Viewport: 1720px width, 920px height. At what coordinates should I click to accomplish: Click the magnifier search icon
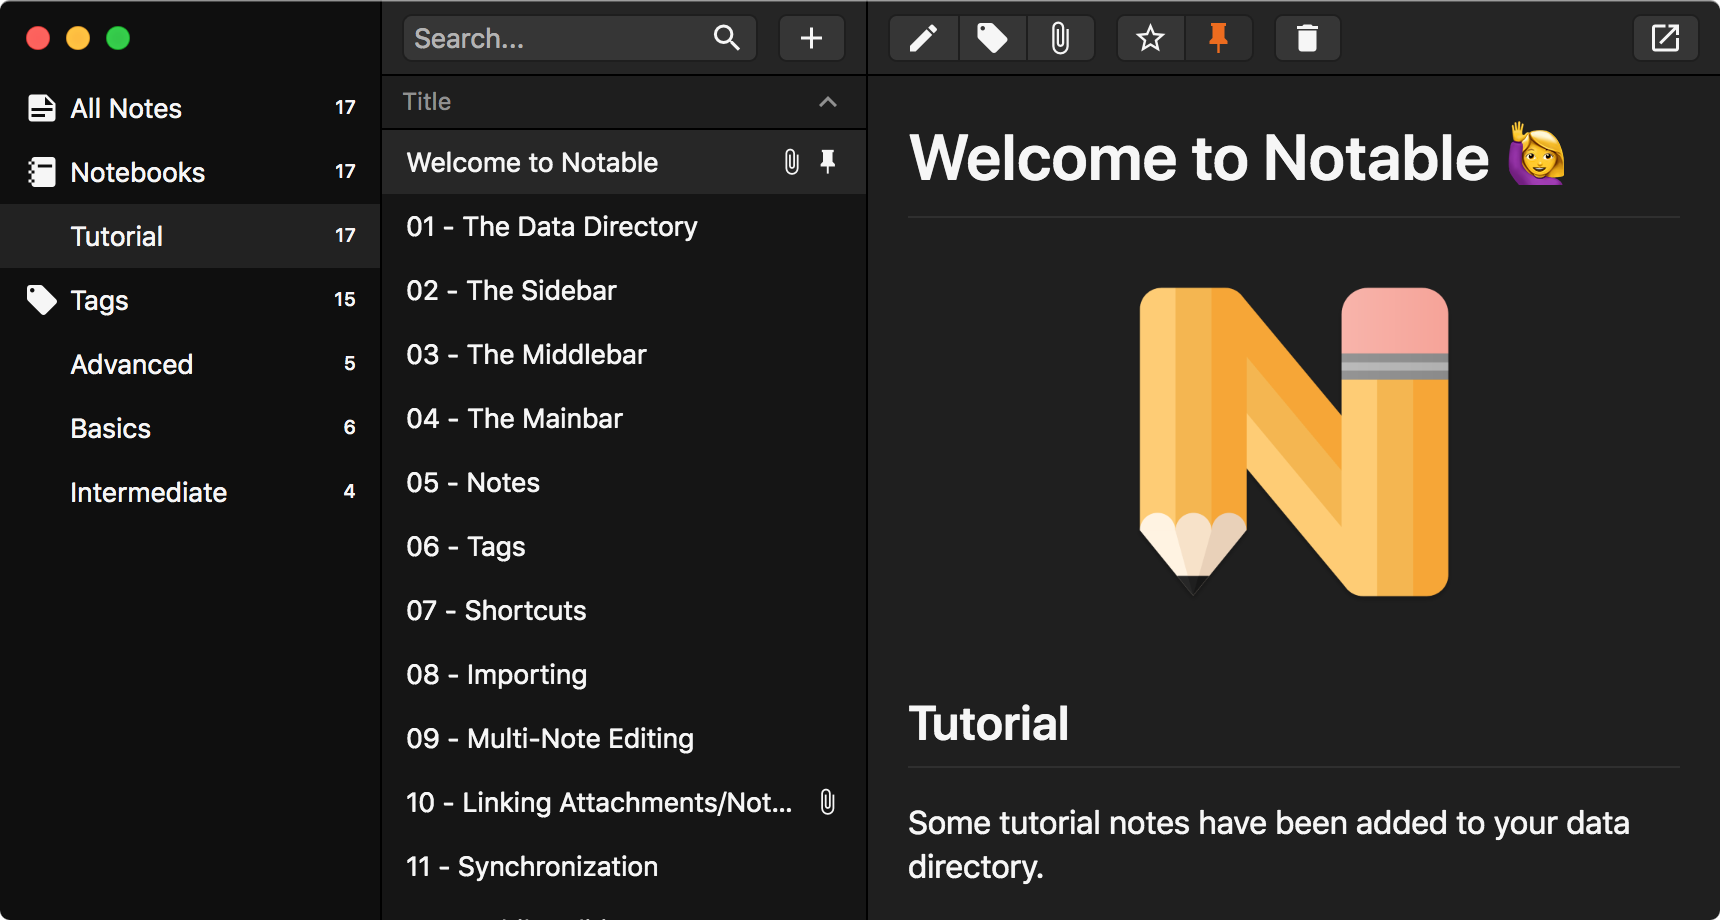[x=727, y=39]
